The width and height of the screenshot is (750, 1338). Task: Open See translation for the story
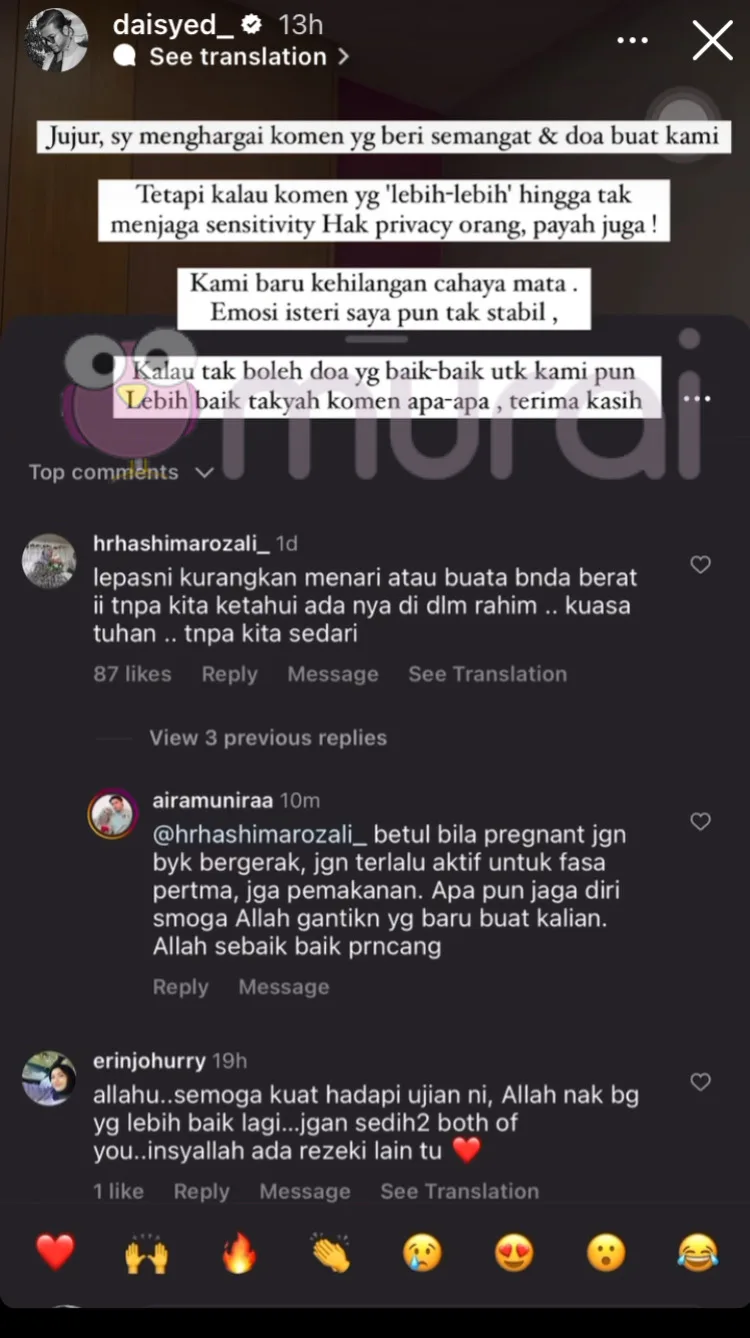[238, 57]
